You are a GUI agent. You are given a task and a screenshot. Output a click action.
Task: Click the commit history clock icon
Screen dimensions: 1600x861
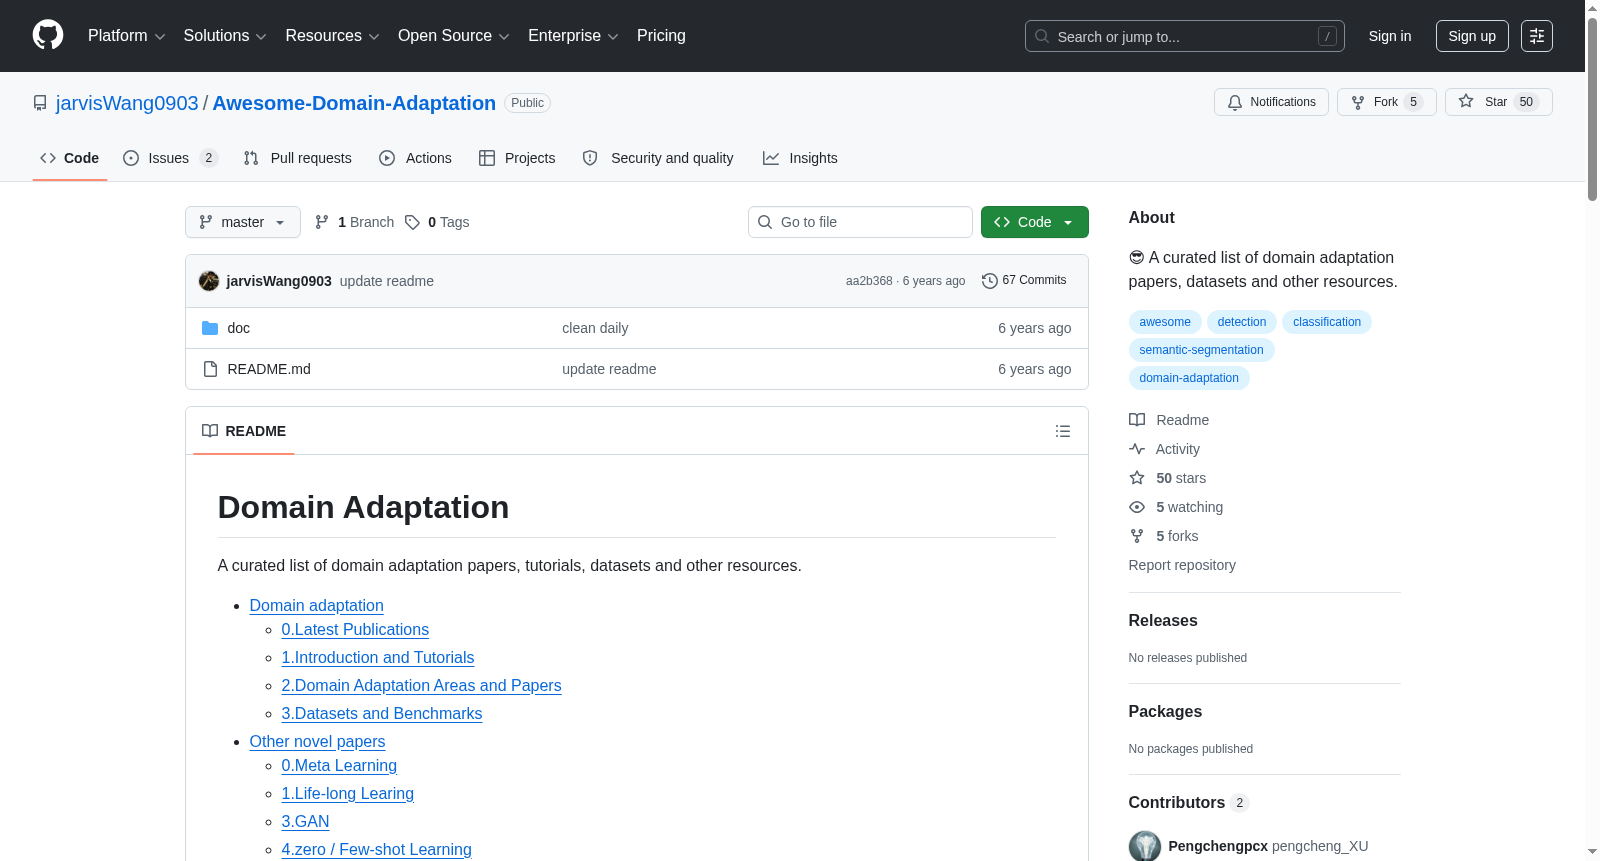pyautogui.click(x=990, y=281)
